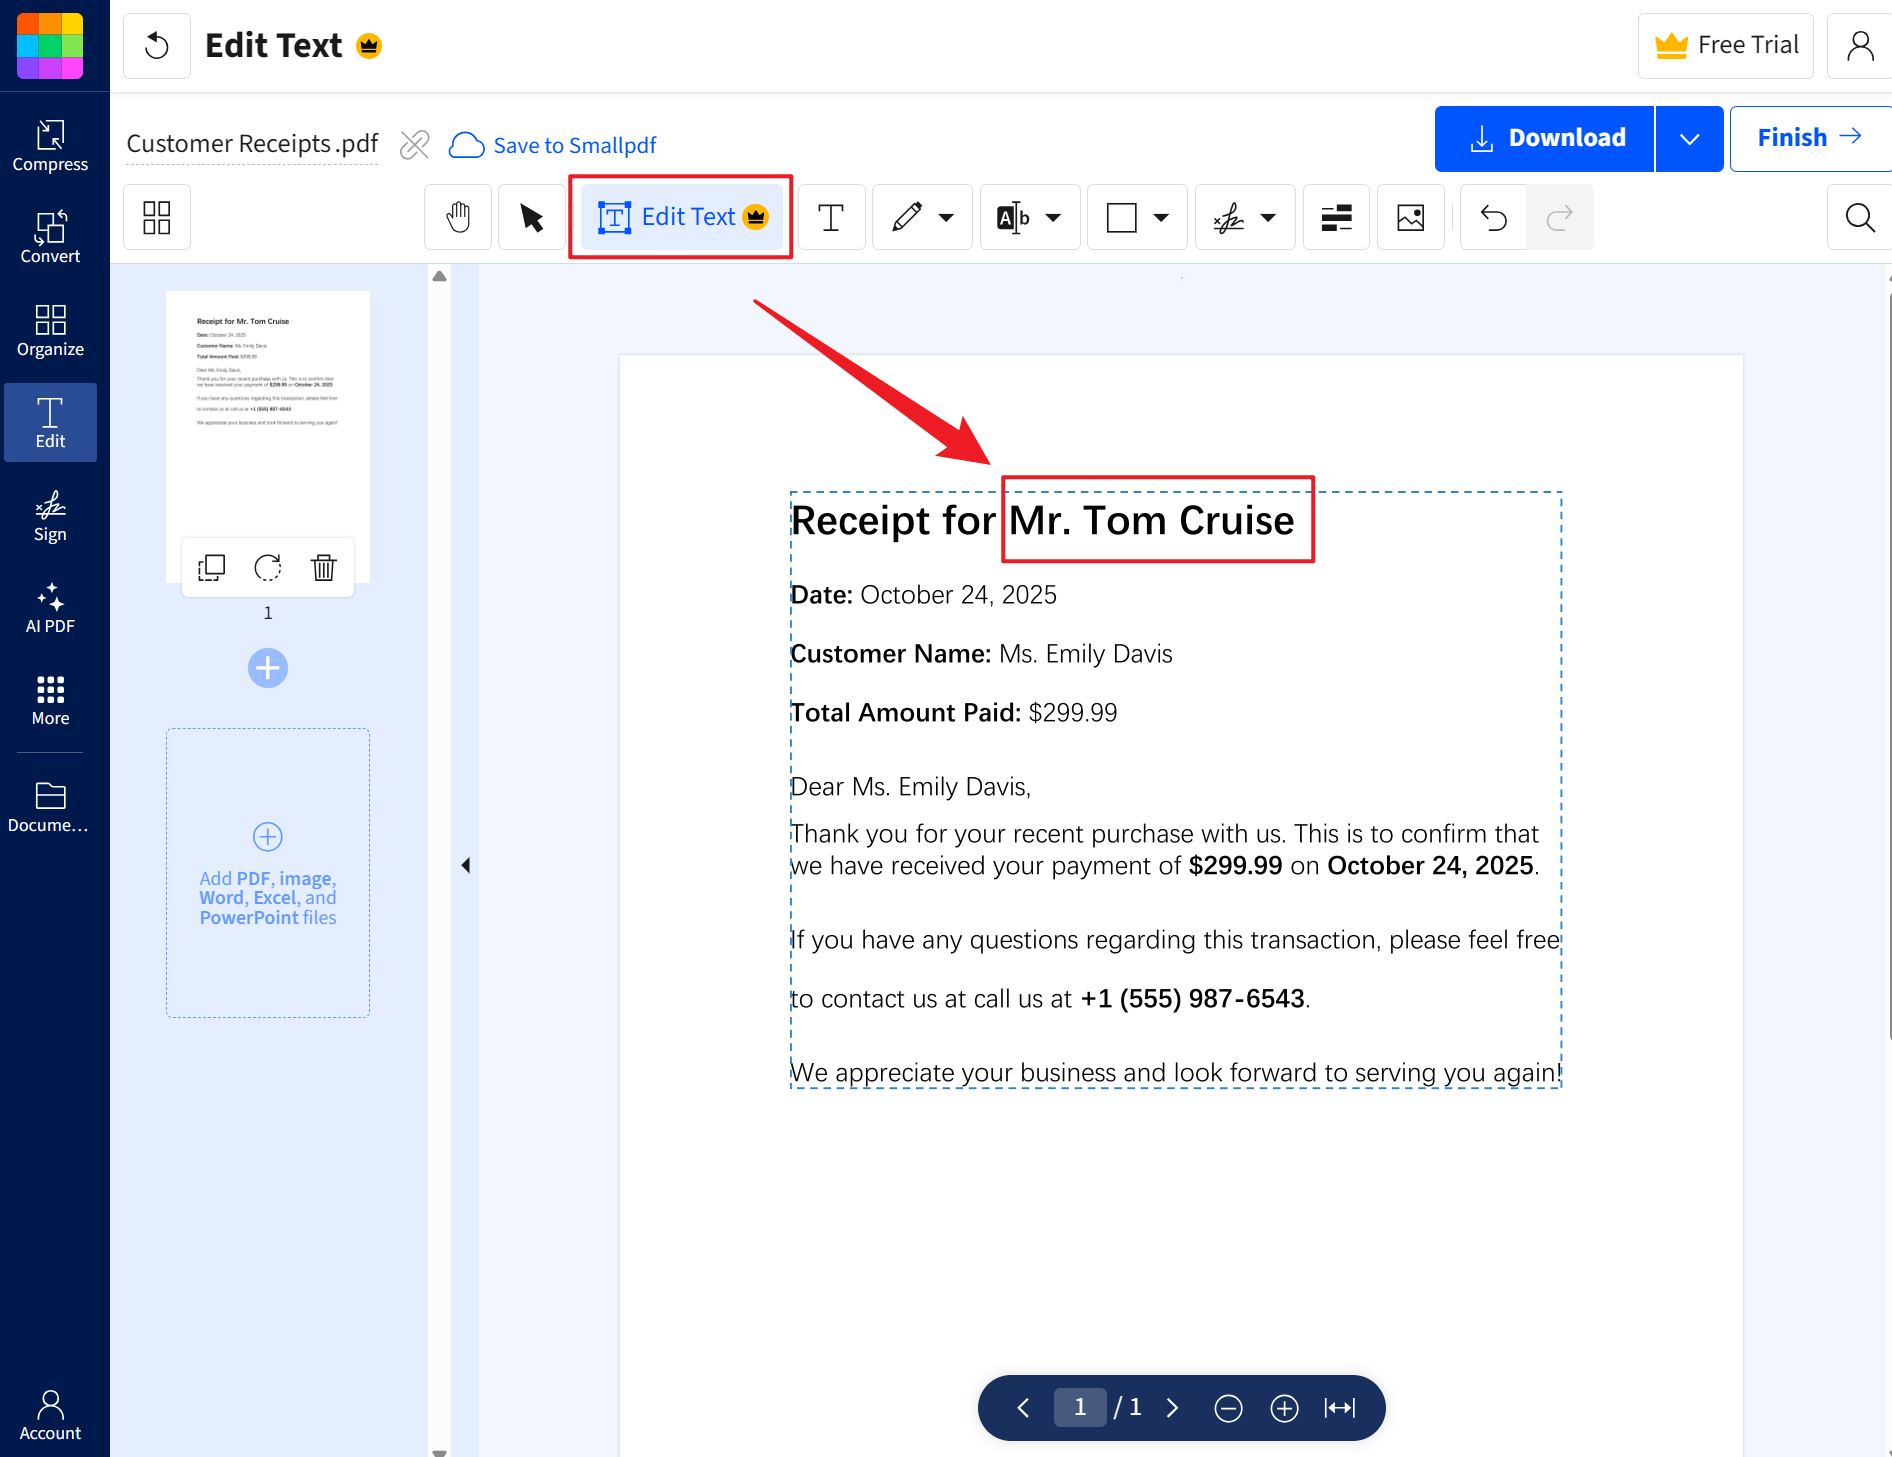1892x1457 pixels.
Task: Select the arrow pointer tool
Action: (531, 217)
